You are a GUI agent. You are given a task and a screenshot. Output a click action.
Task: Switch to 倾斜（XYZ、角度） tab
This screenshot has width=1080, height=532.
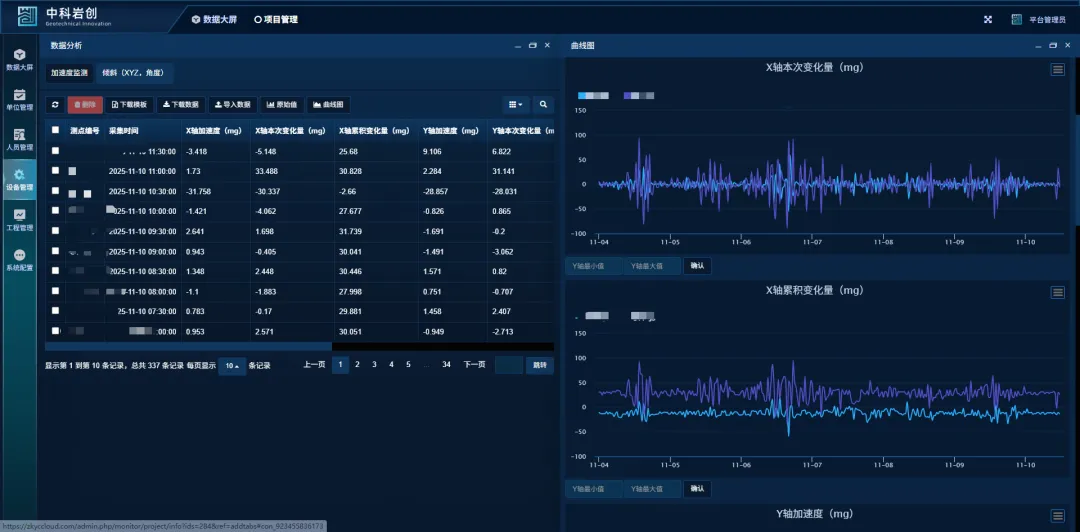point(136,73)
